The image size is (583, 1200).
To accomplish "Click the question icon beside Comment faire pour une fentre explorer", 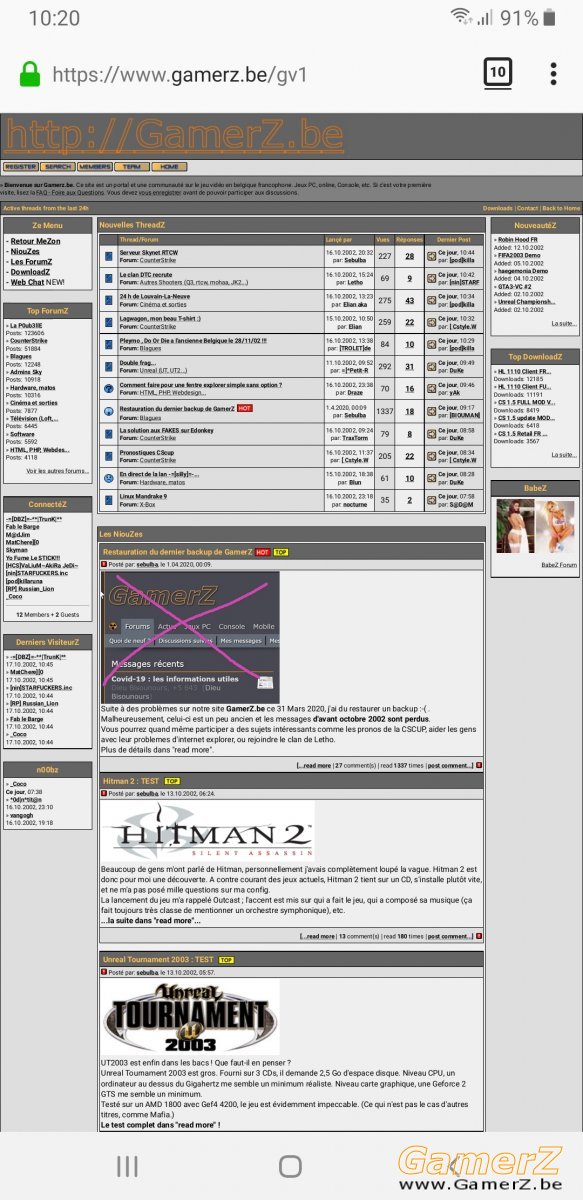I will coord(109,388).
